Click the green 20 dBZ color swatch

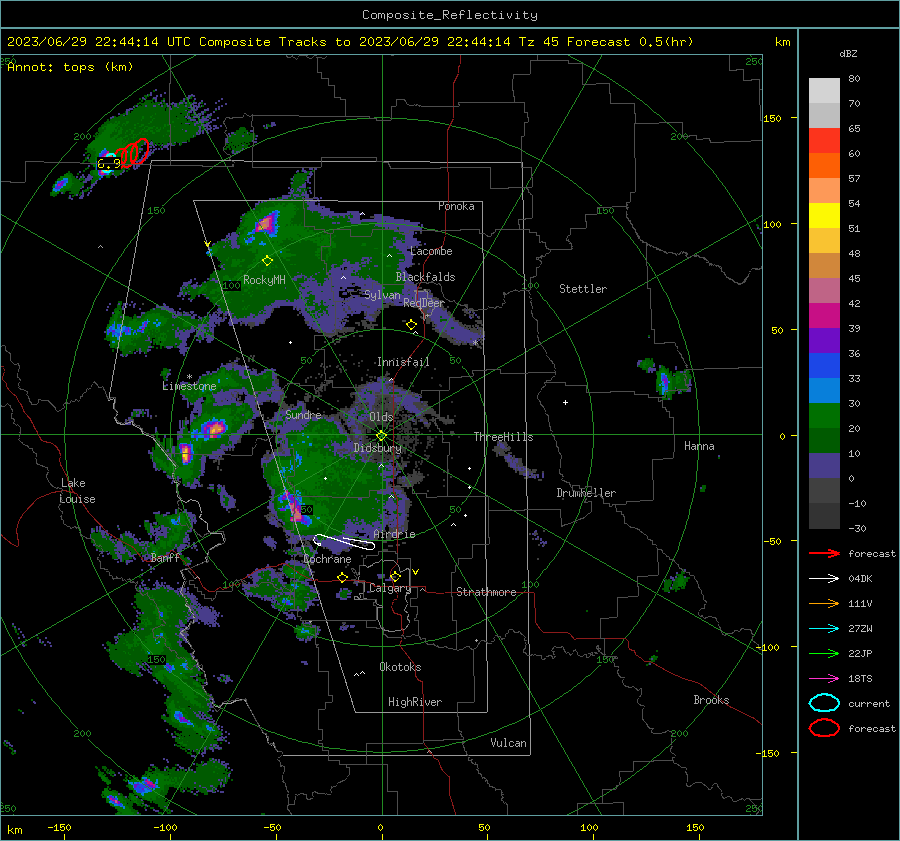point(824,416)
